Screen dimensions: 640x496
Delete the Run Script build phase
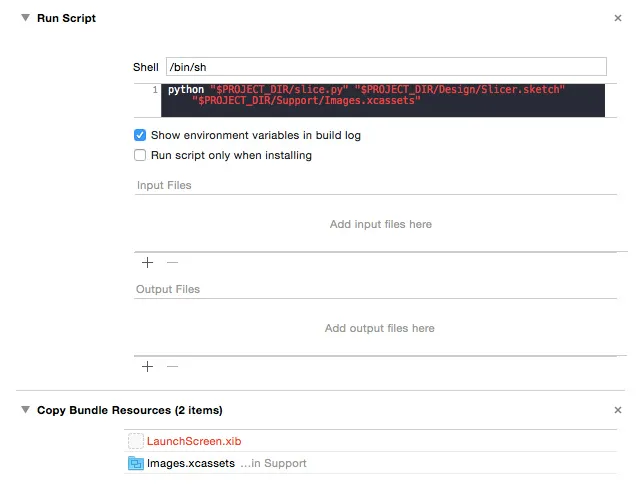click(x=617, y=19)
